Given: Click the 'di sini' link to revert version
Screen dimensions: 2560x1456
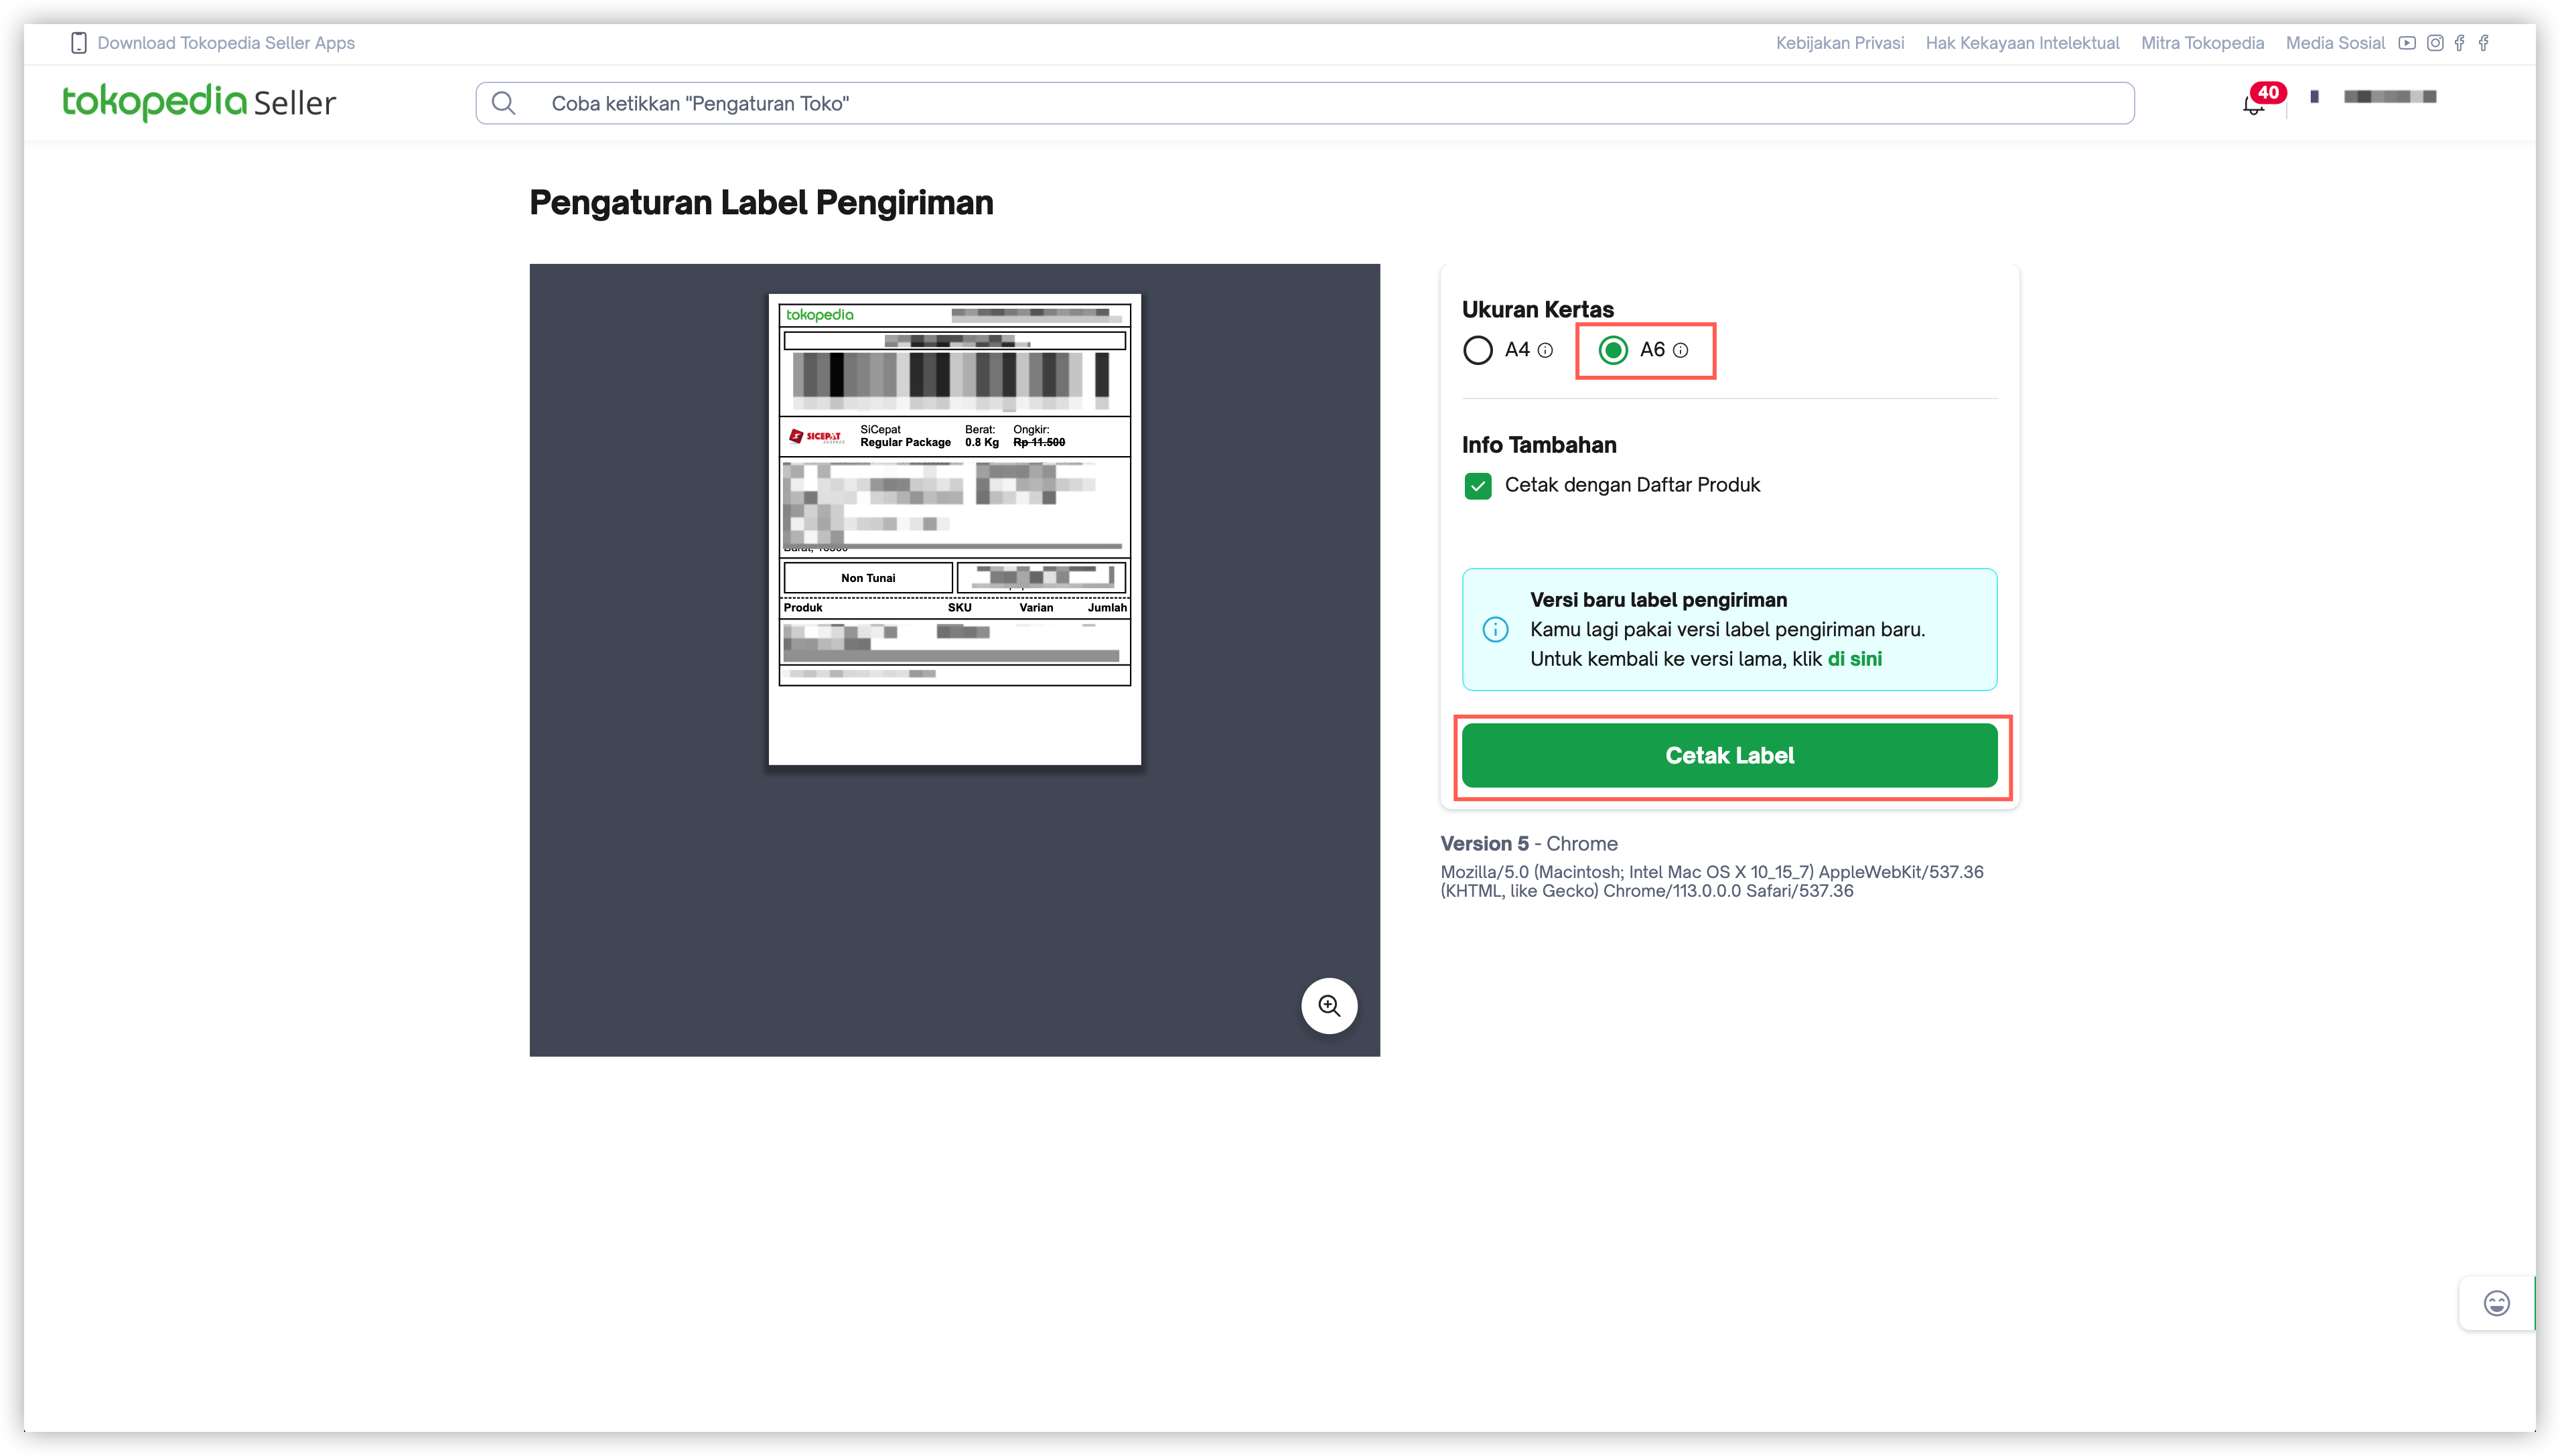Looking at the screenshot, I should (1854, 659).
